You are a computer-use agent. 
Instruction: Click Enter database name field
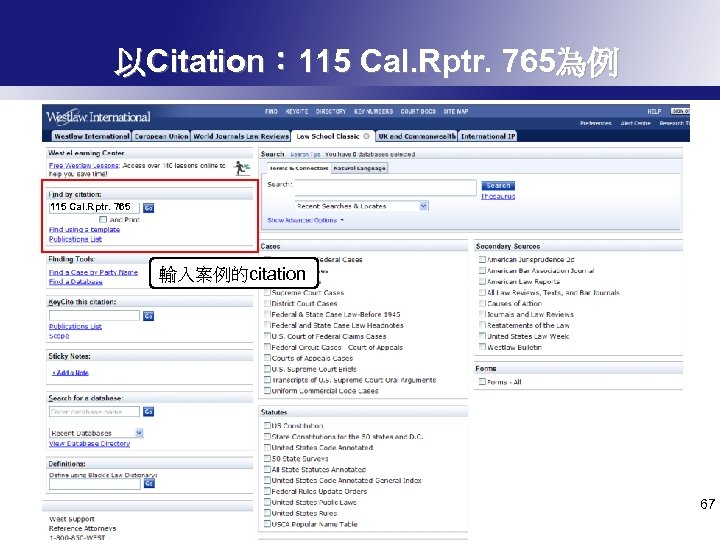[x=94, y=411]
